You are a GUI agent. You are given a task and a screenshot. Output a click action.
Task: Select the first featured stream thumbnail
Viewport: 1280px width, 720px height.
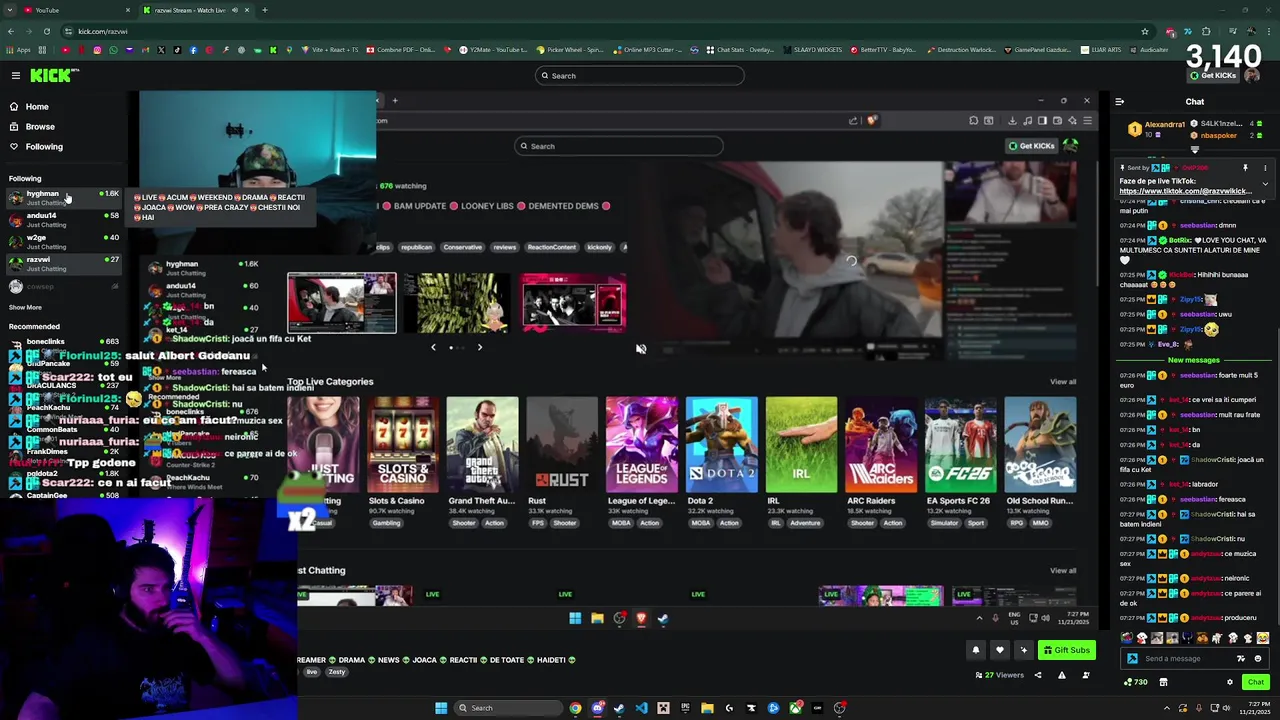click(342, 302)
